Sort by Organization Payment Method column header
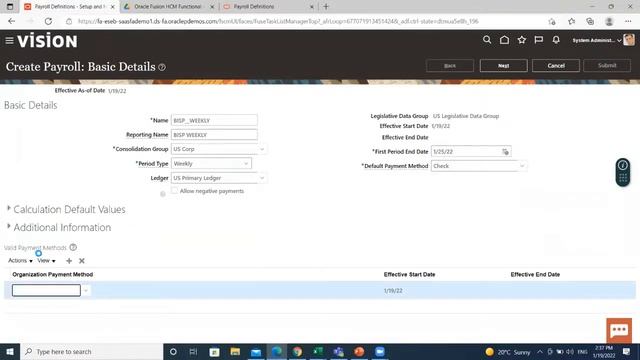The width and height of the screenshot is (640, 360). [x=53, y=275]
